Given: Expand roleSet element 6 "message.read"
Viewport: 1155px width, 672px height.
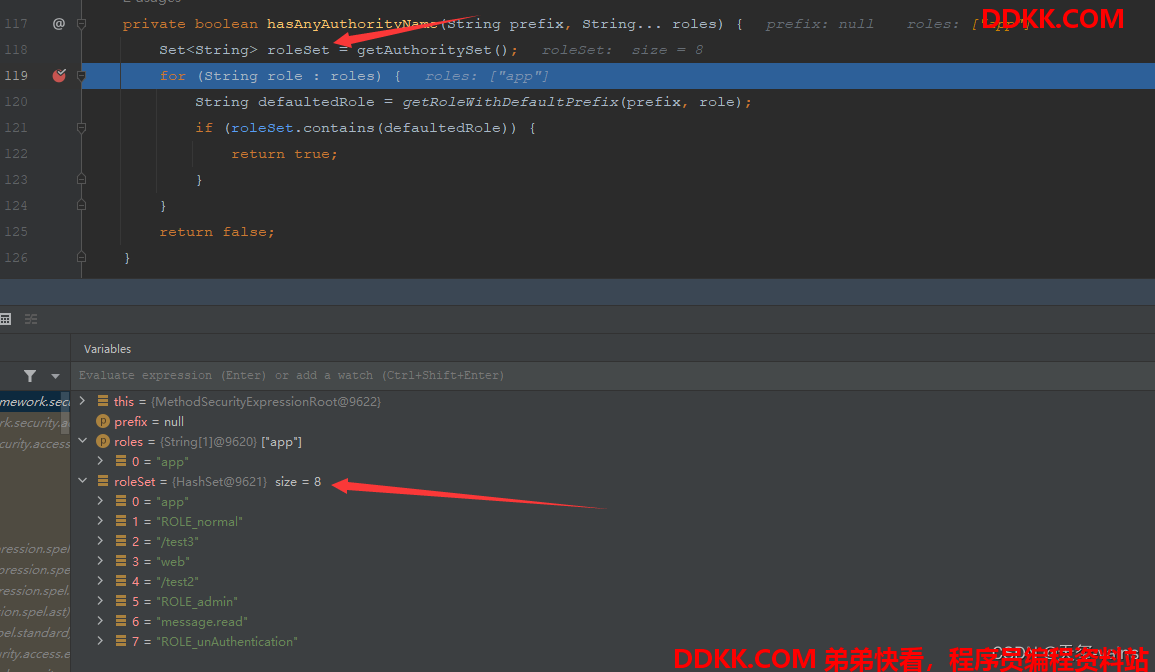Looking at the screenshot, I should (x=100, y=620).
